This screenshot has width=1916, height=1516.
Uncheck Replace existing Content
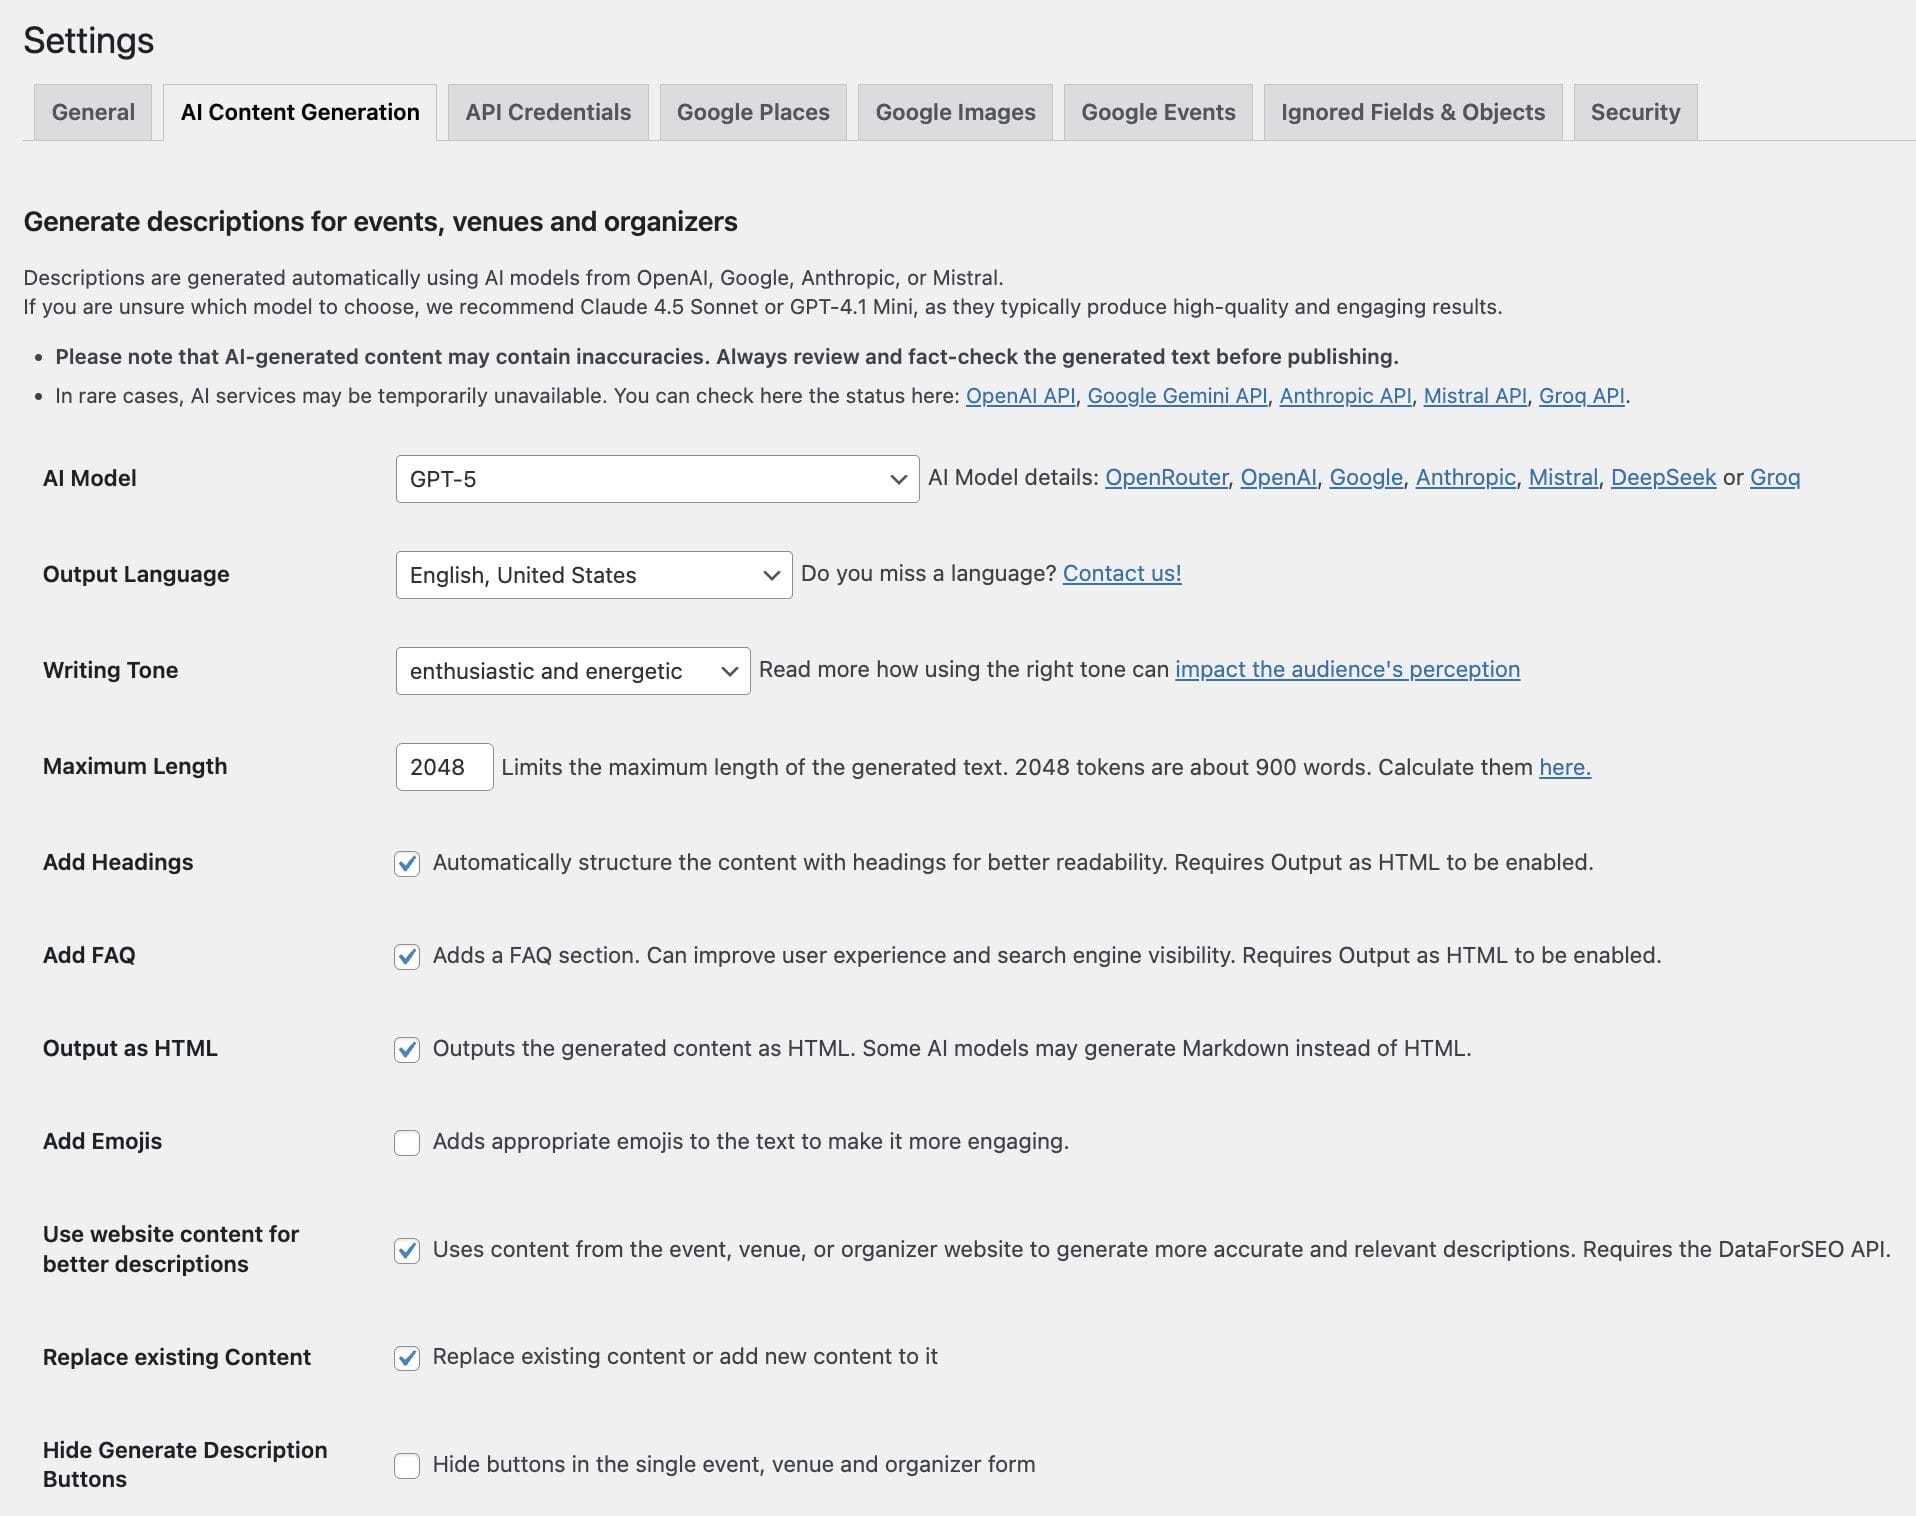(406, 1358)
